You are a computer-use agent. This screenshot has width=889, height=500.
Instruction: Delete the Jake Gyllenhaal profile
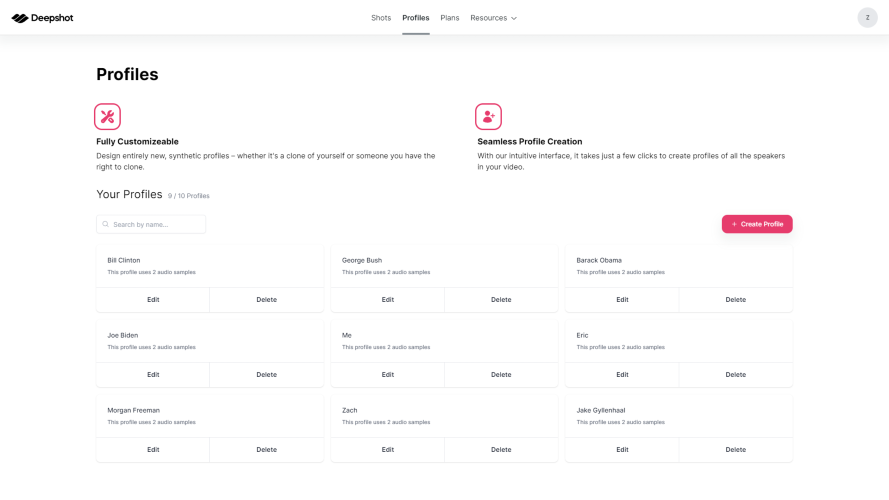(x=735, y=450)
